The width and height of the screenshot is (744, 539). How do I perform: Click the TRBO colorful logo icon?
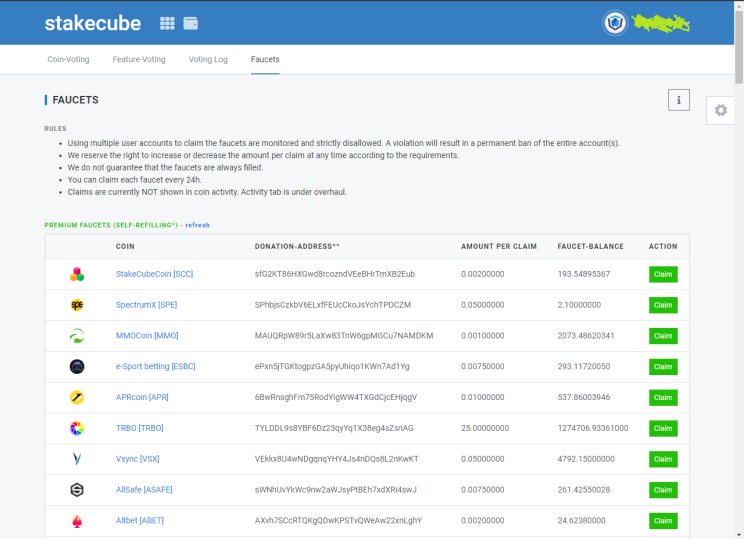(x=77, y=428)
